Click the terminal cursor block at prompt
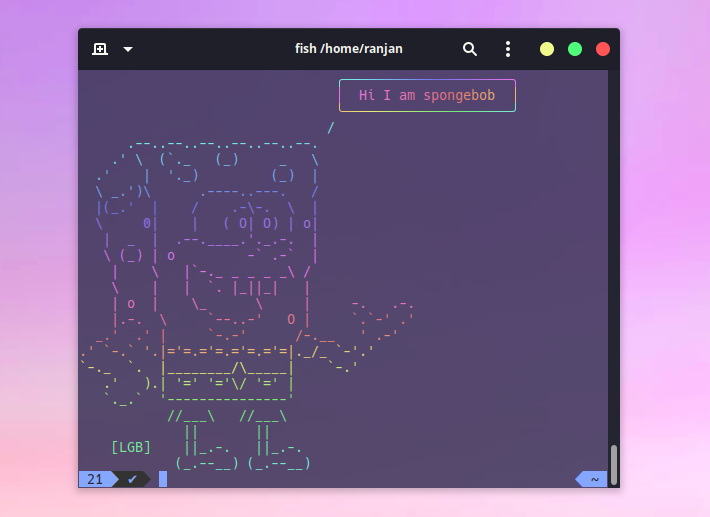 coord(163,479)
